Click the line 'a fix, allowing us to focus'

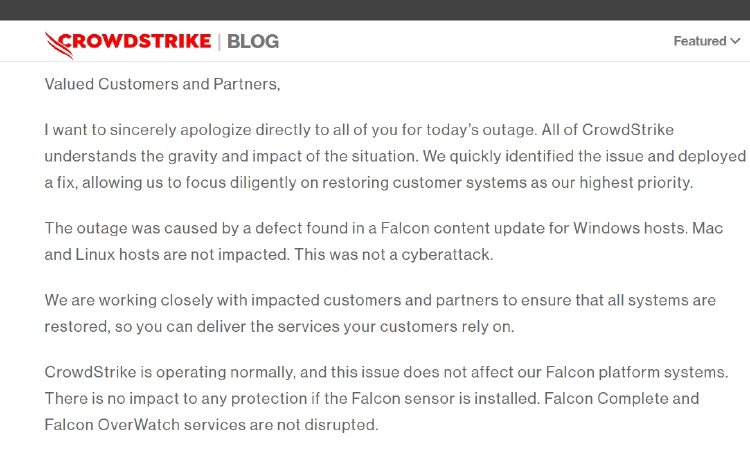click(369, 183)
